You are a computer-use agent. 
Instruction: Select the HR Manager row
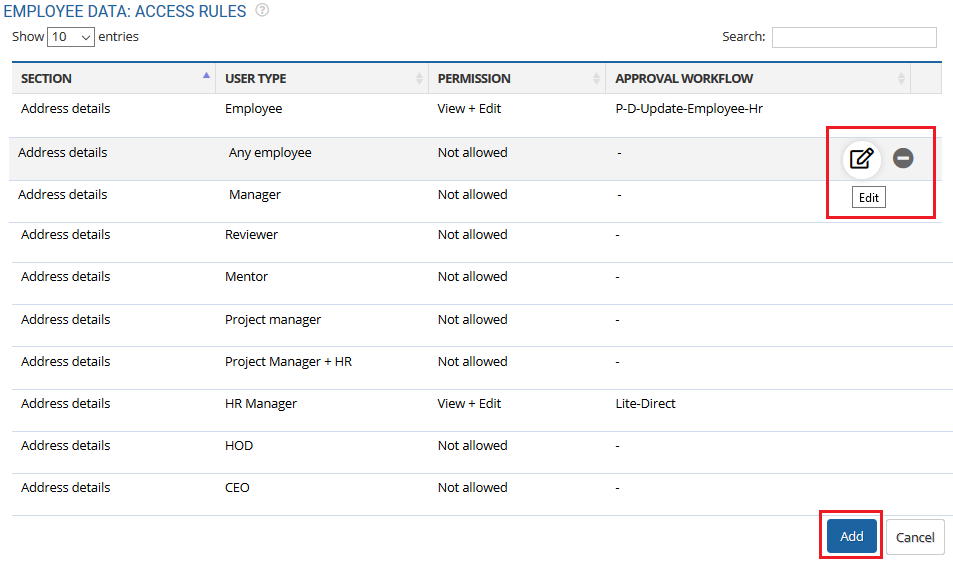(x=261, y=404)
